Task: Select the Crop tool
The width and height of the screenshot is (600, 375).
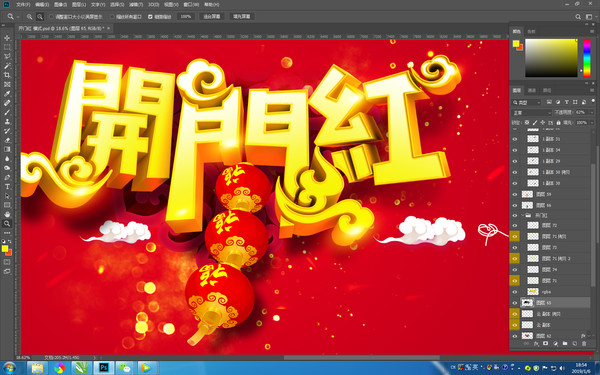Action: point(7,75)
